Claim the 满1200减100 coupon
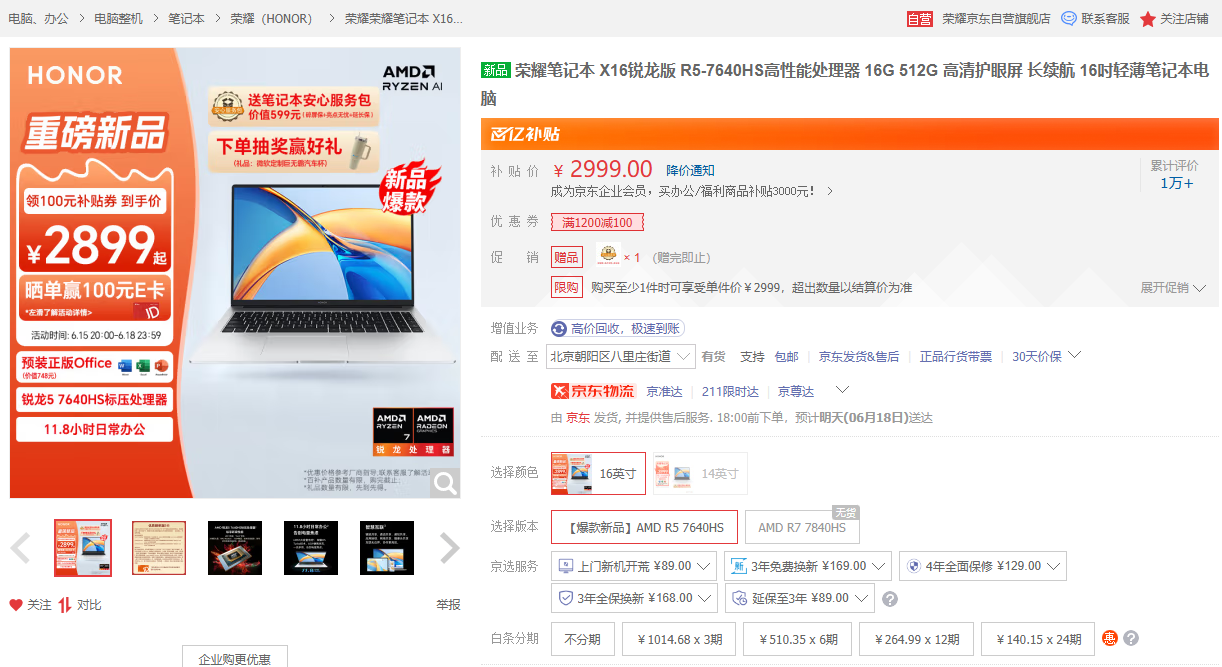 [x=597, y=222]
